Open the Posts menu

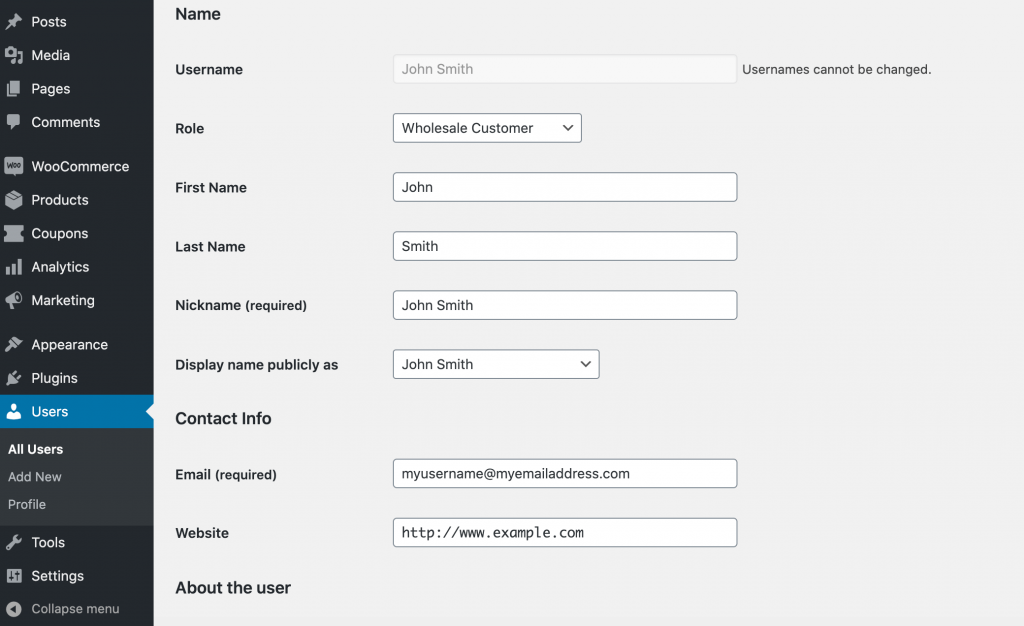[x=49, y=22]
